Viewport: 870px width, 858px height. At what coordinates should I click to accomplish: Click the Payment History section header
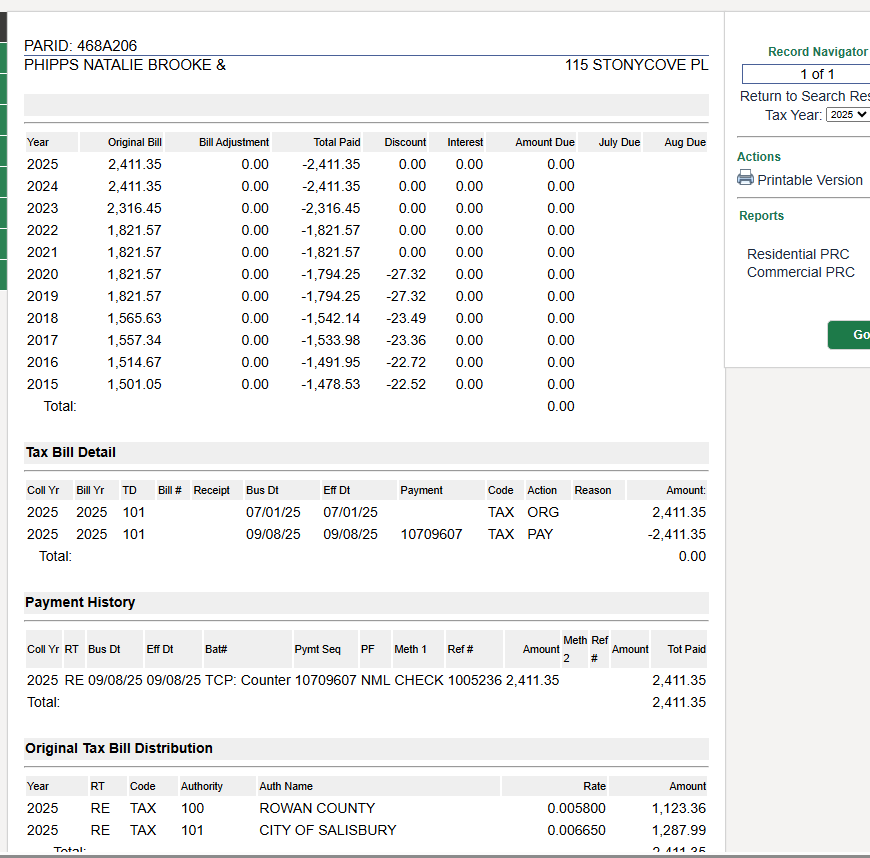(80, 602)
